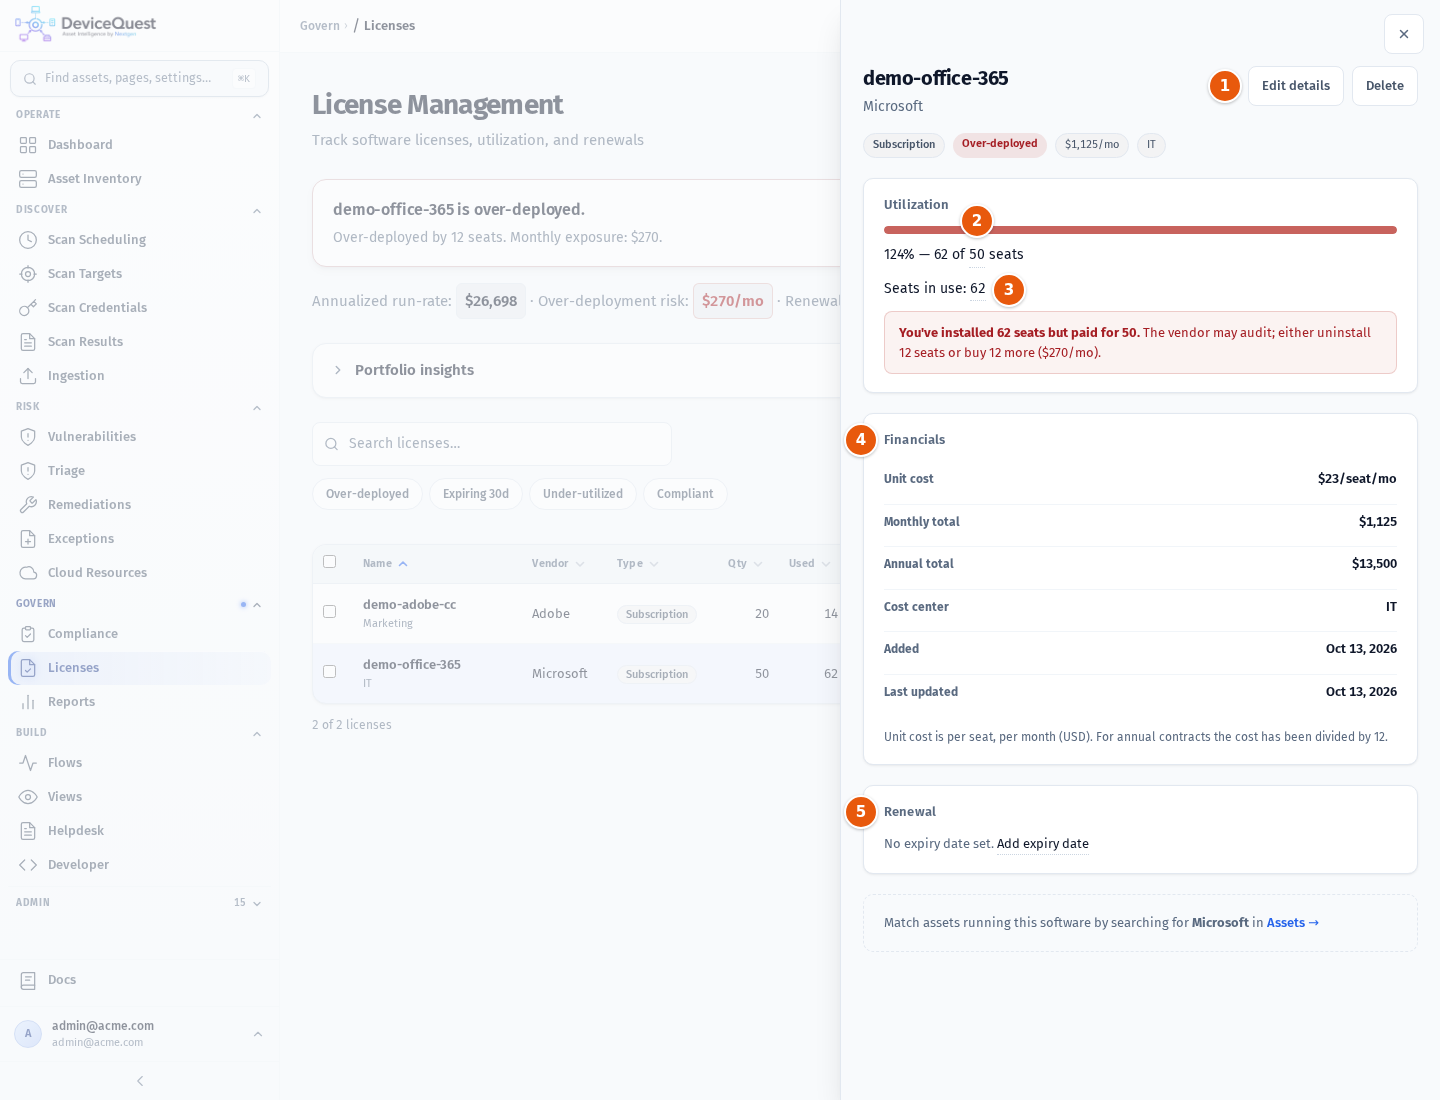Collapse the OPERATE sidebar section
1440x1100 pixels.
(257, 116)
